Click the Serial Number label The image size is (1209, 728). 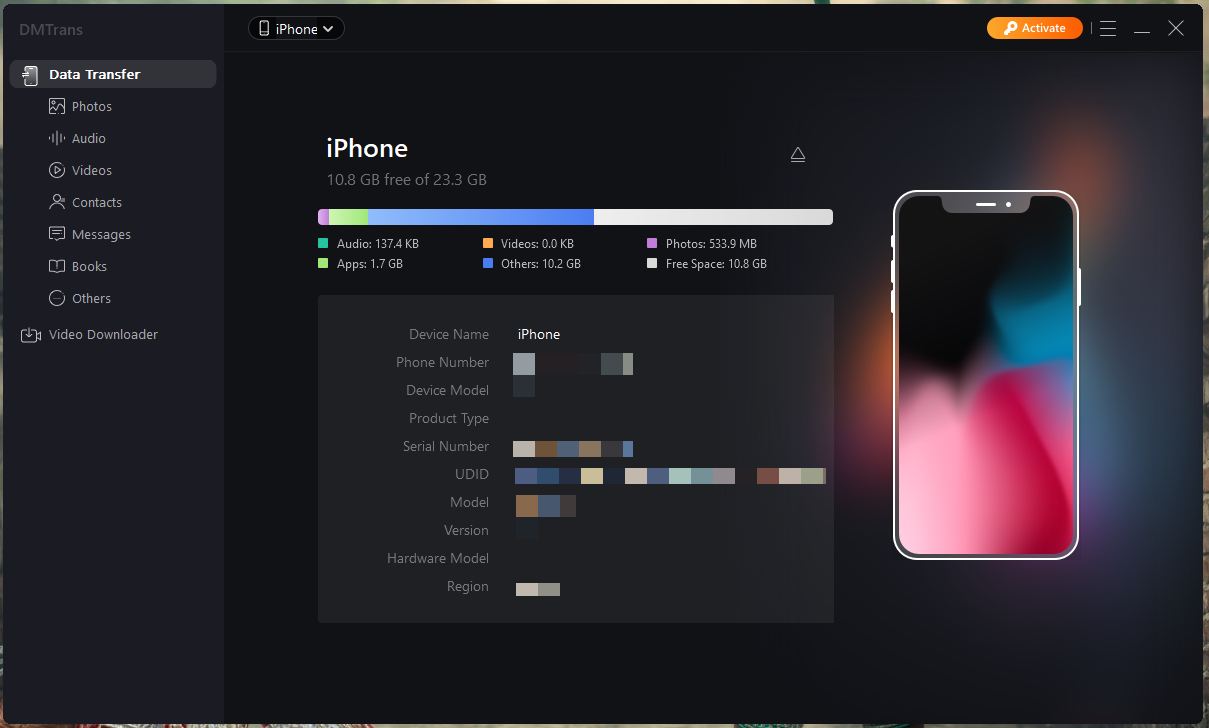click(x=446, y=446)
